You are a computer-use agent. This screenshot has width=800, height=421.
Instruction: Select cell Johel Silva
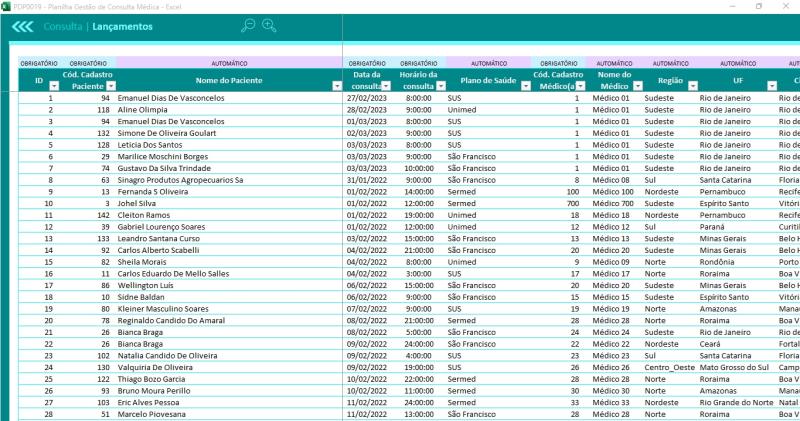tap(229, 204)
